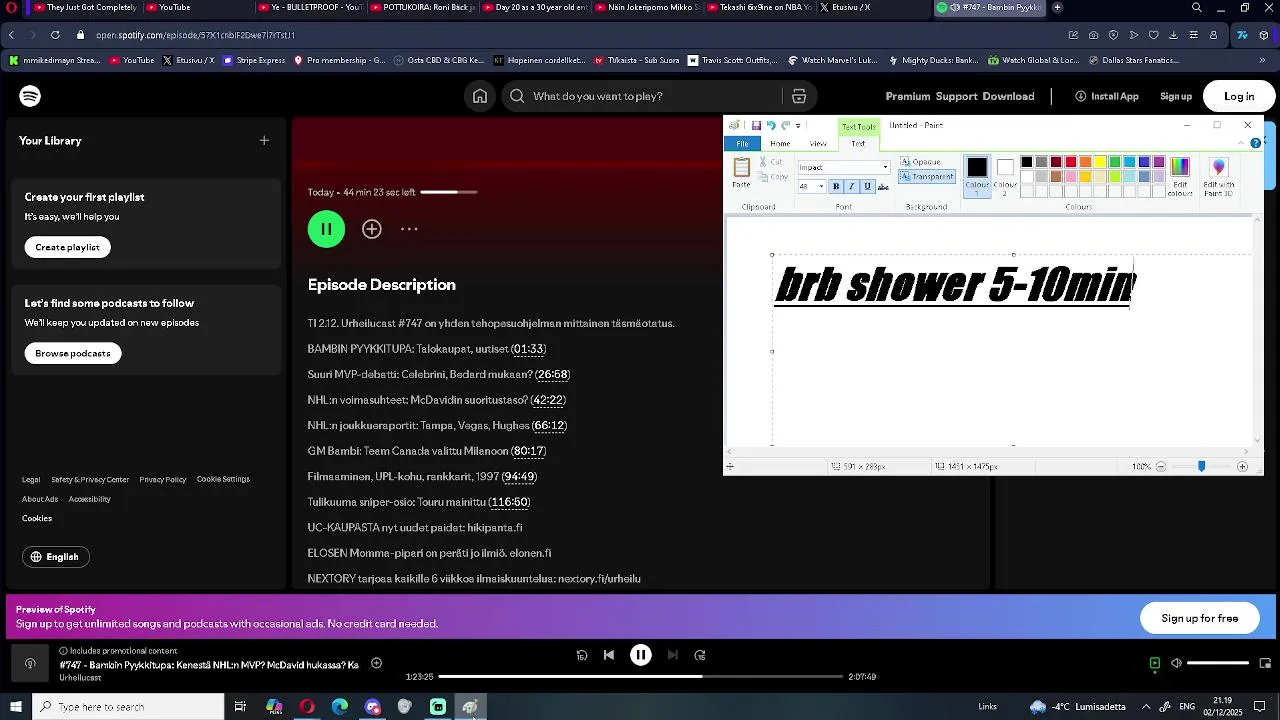Screen dimensions: 1280x720
Task: Open Task View on taskbar
Action: [240, 707]
